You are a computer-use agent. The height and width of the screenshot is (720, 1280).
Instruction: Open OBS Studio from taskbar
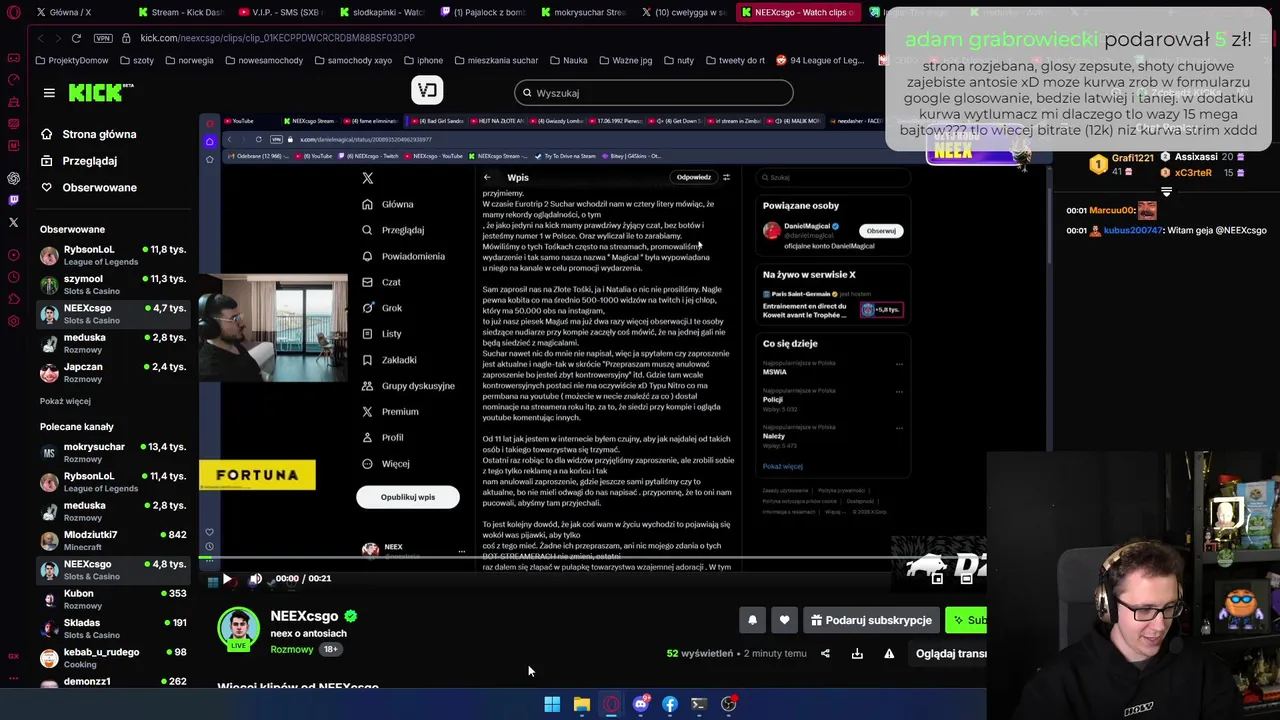[729, 704]
